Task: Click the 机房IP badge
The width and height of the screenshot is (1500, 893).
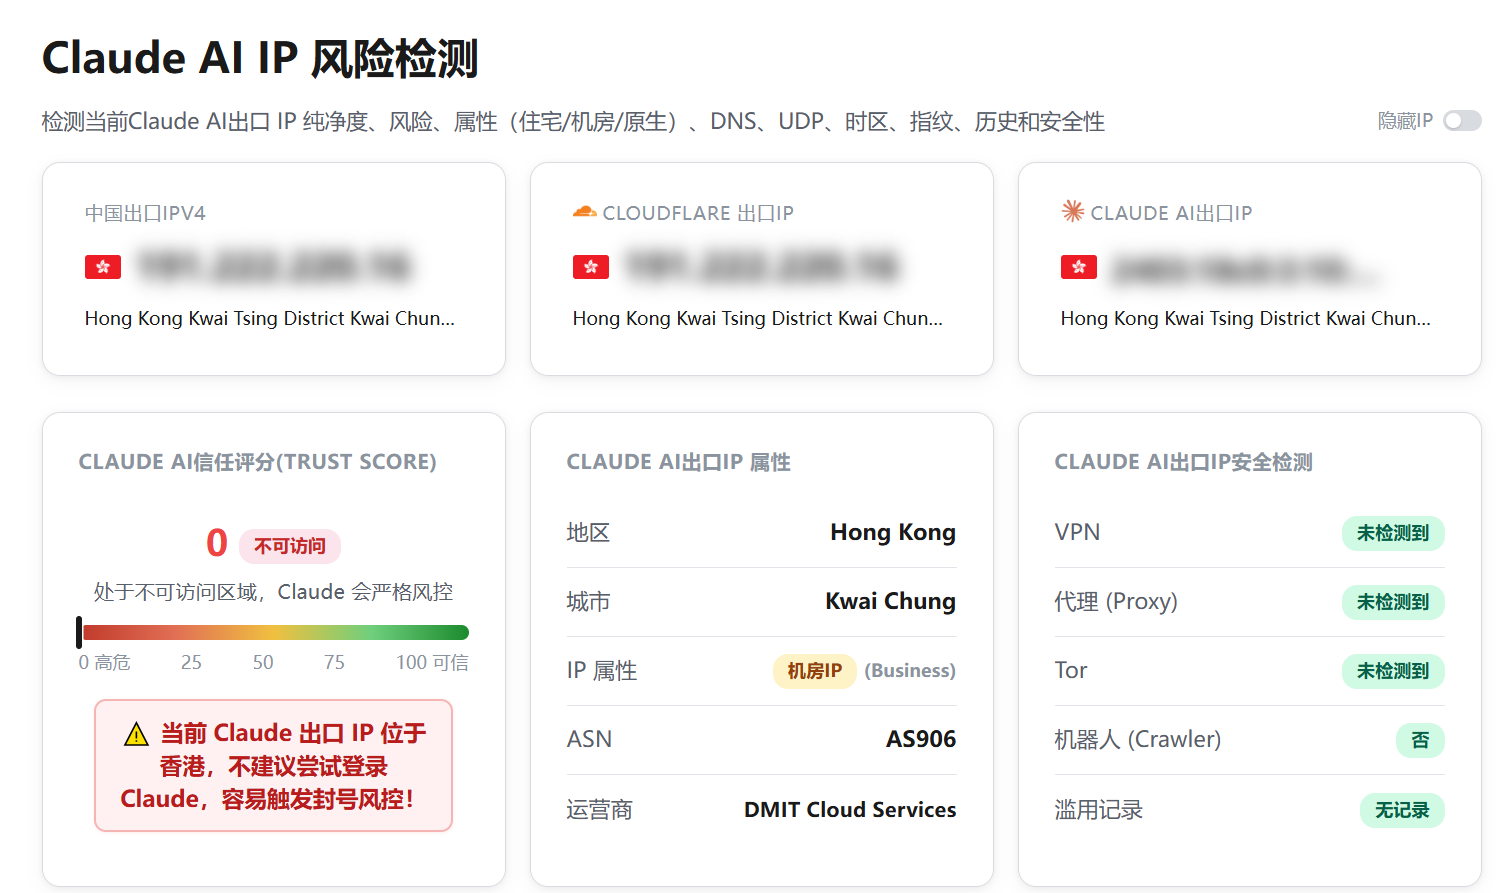Action: click(x=814, y=671)
